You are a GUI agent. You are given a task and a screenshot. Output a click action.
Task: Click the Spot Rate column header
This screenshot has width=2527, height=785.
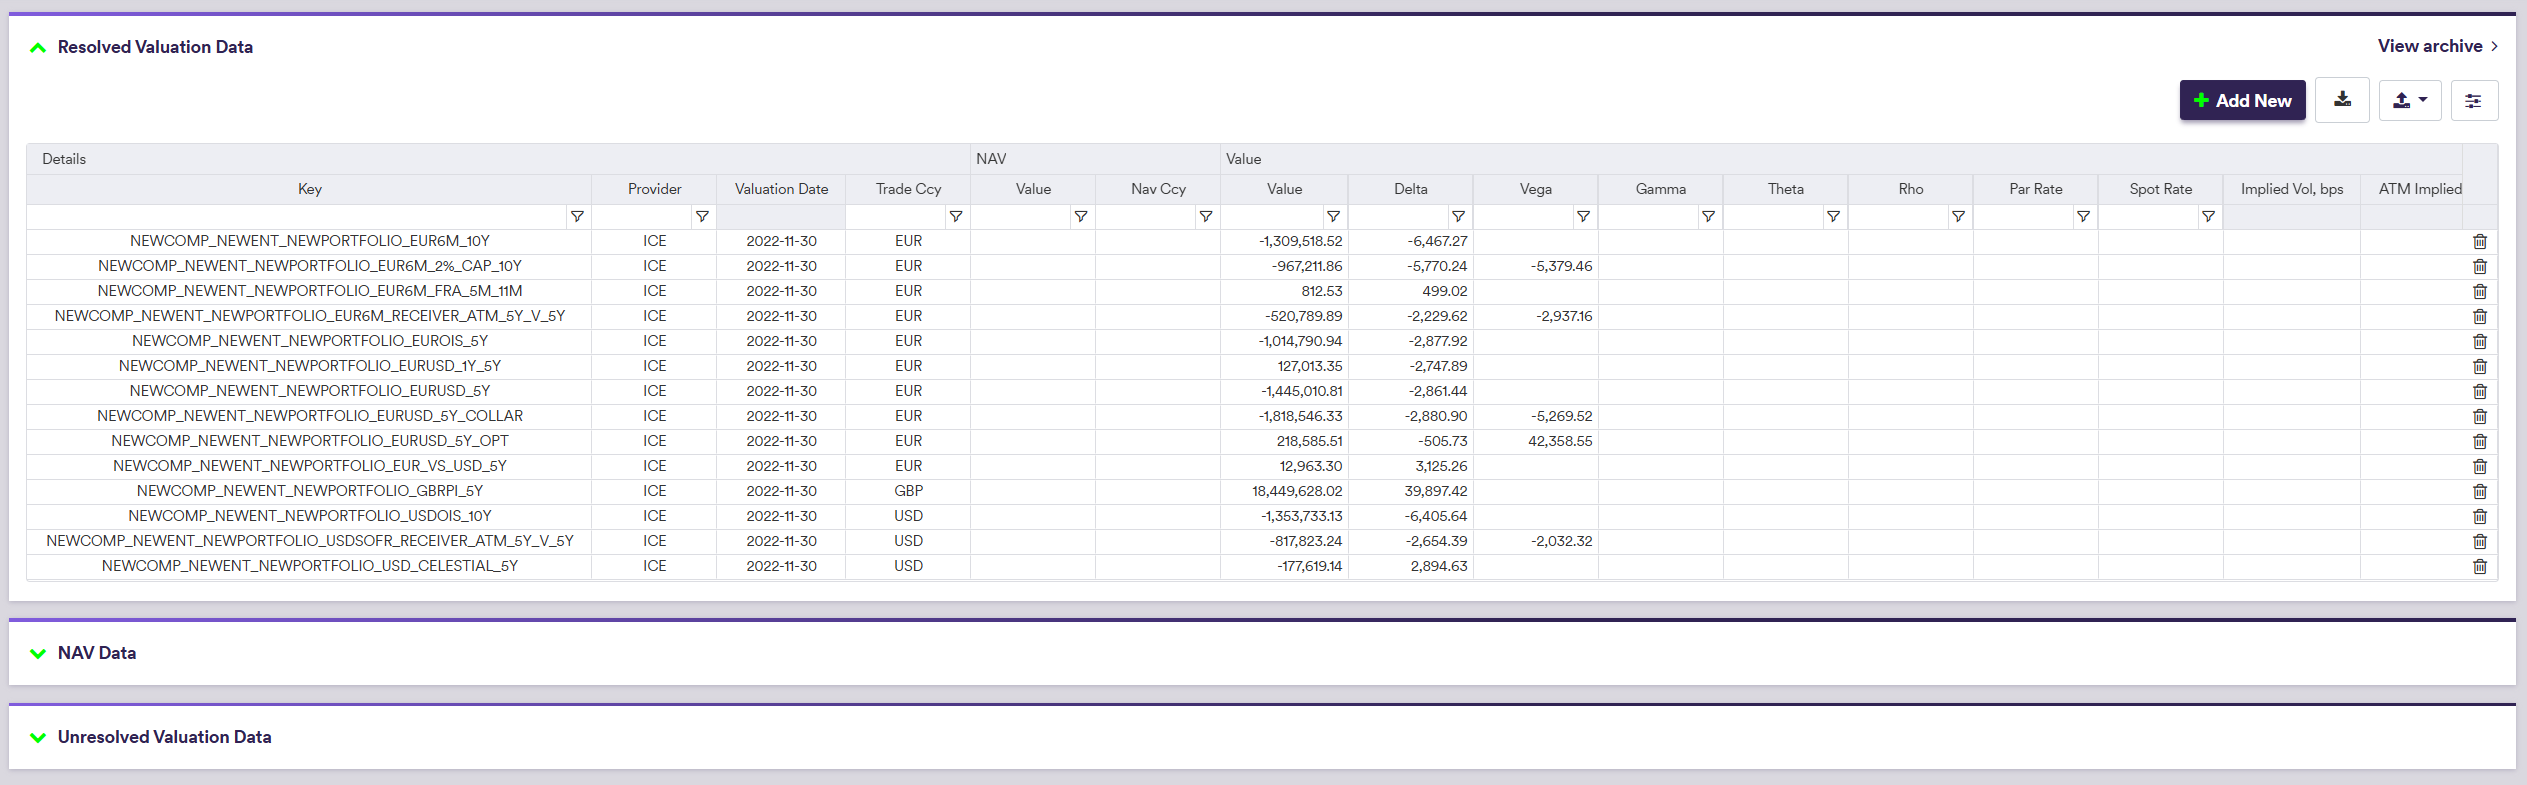2160,189
